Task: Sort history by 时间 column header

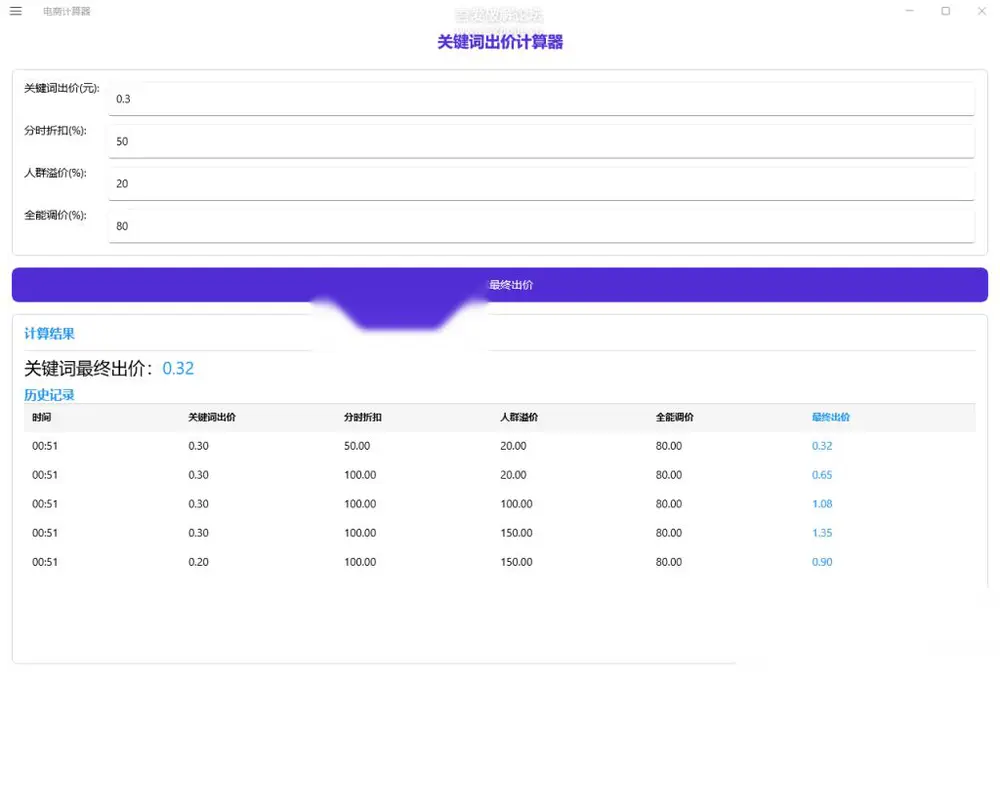Action: click(x=41, y=417)
